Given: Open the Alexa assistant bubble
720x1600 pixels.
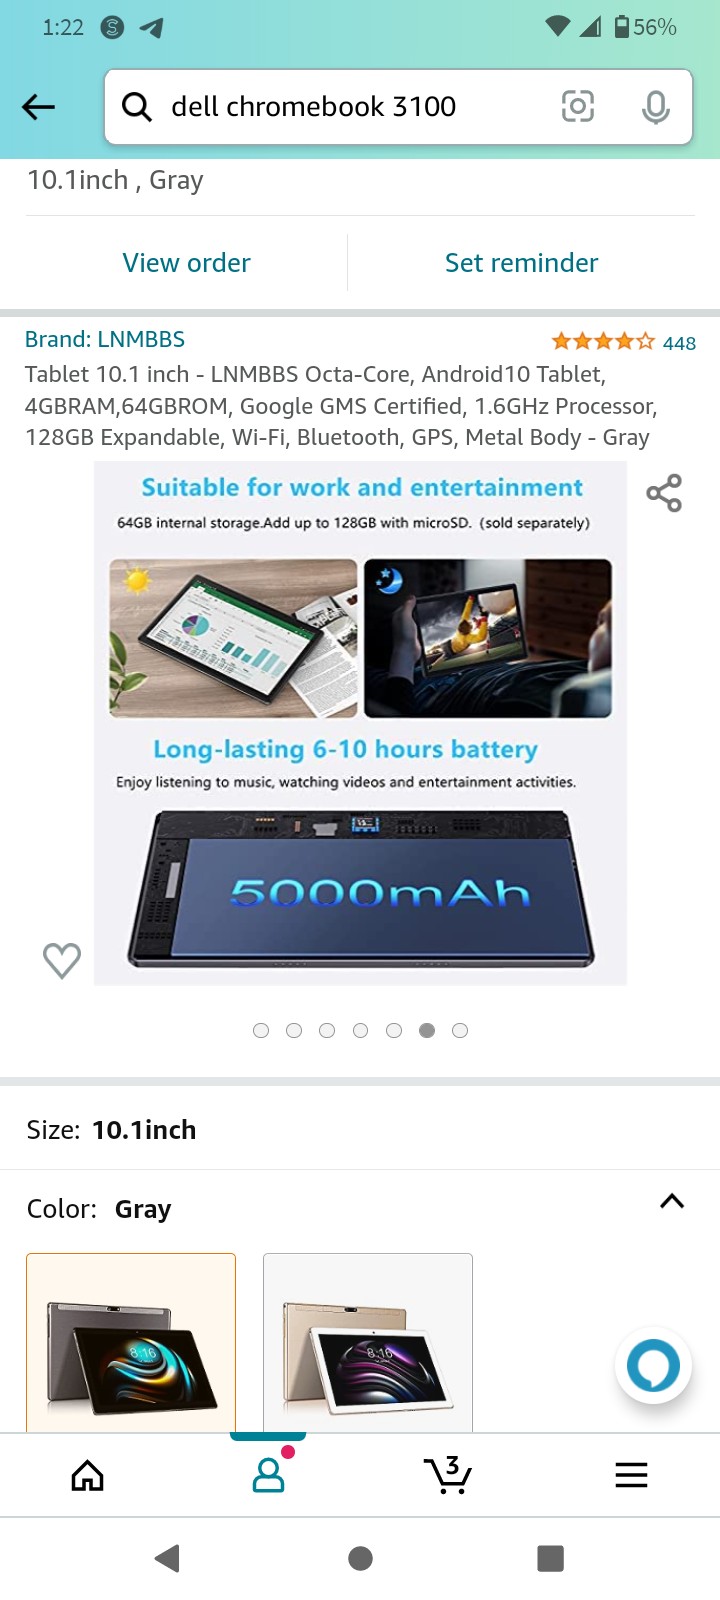Looking at the screenshot, I should click(x=653, y=1365).
